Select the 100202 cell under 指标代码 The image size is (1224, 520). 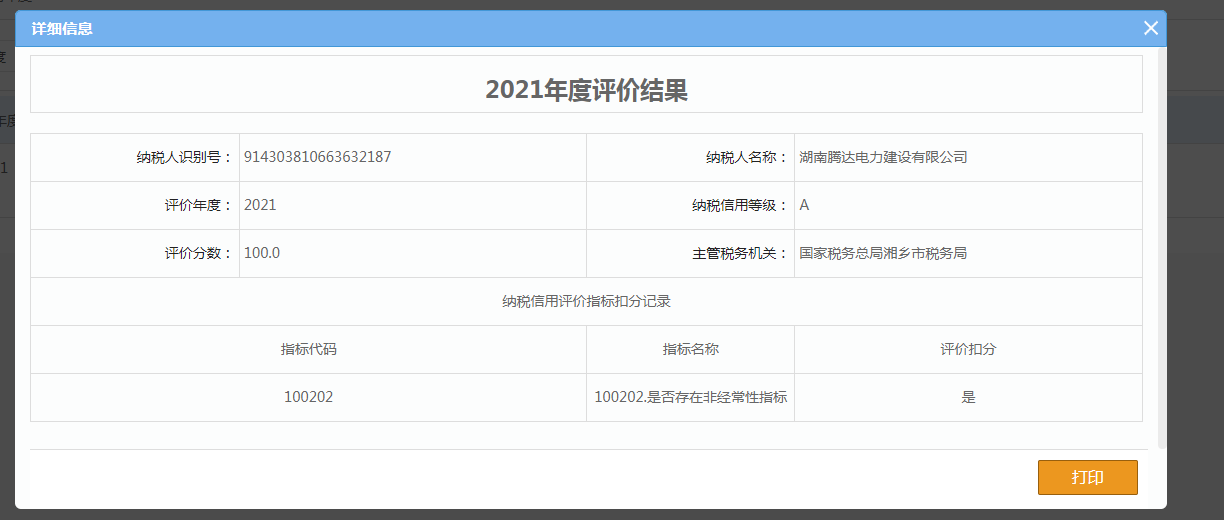click(308, 397)
